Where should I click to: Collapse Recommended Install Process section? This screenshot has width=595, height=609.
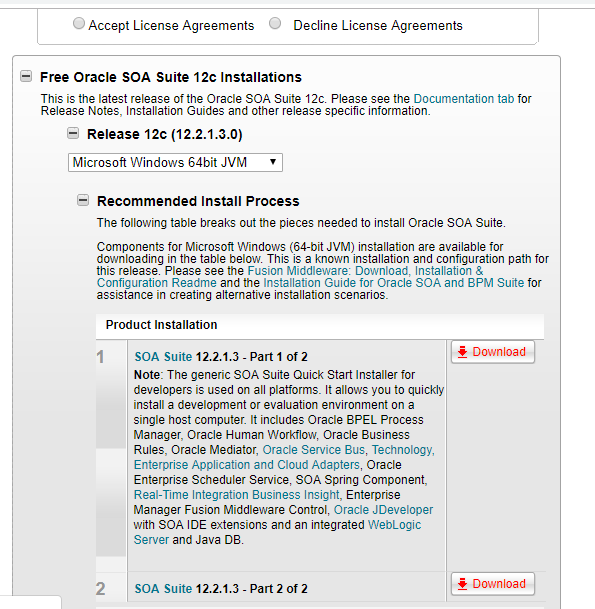[83, 200]
